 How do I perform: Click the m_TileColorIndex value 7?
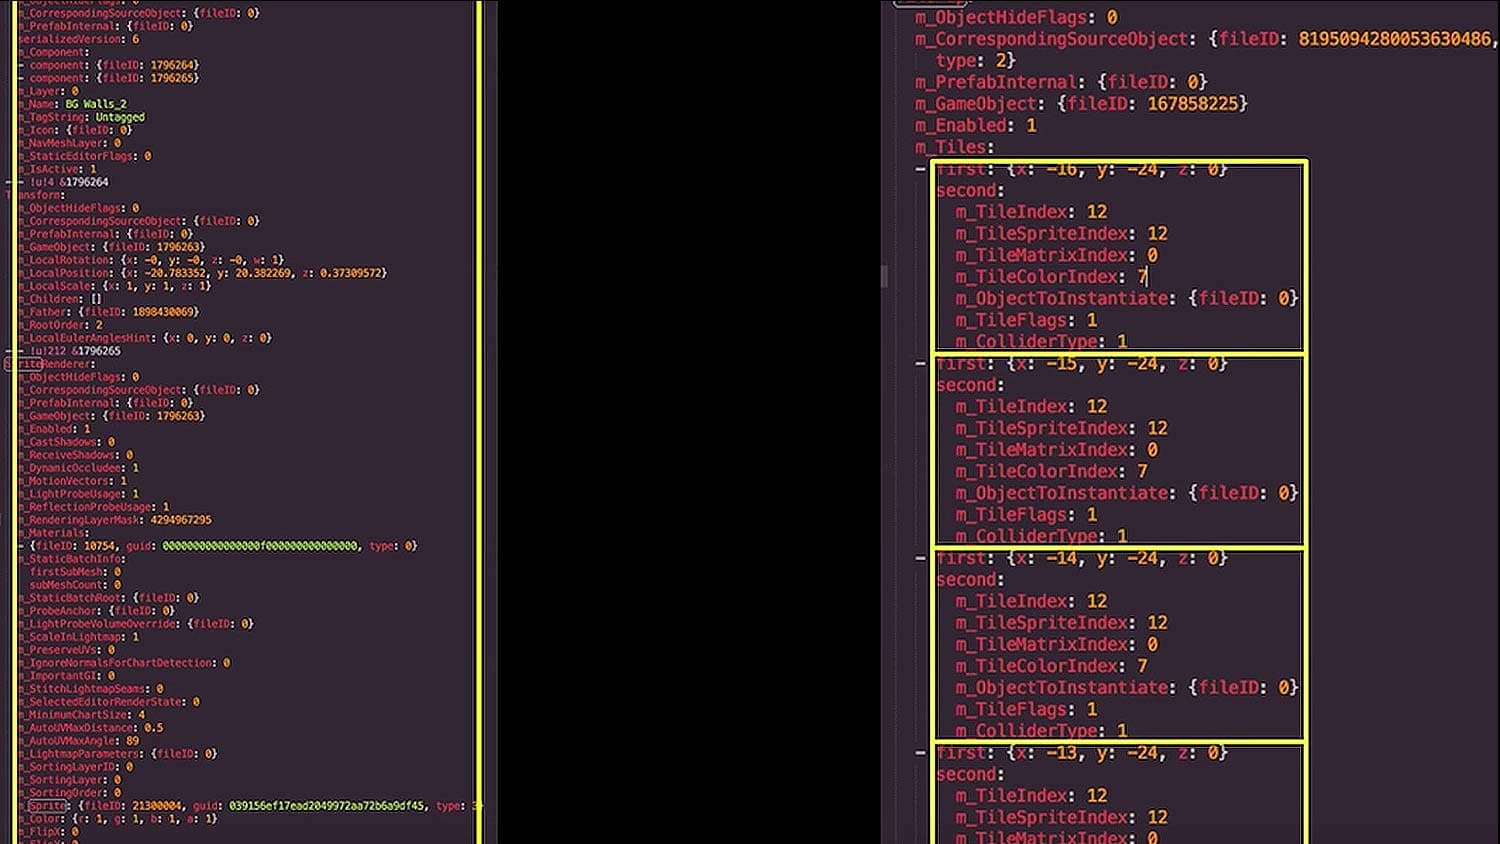pos(1142,276)
